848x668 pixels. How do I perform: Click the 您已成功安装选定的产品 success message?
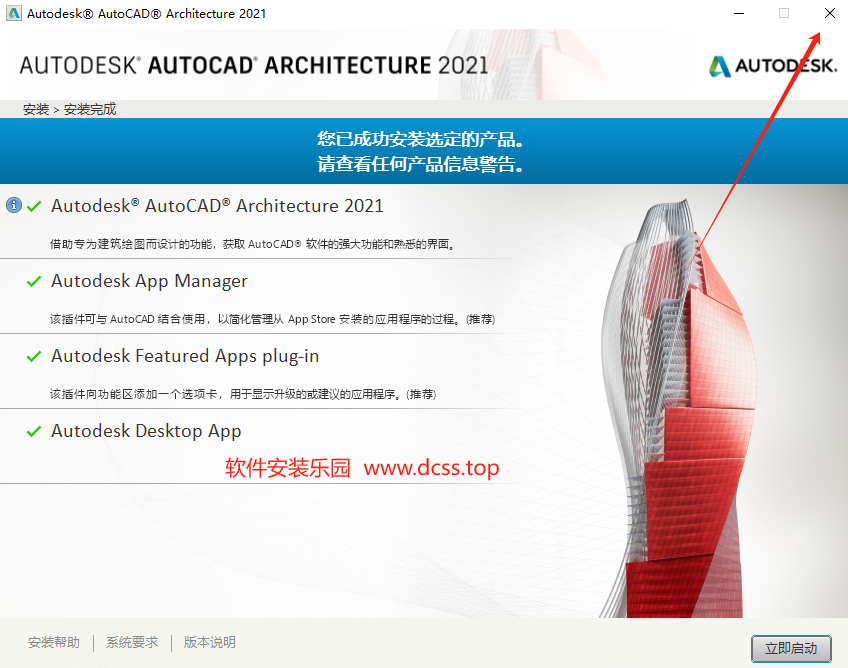click(x=421, y=139)
